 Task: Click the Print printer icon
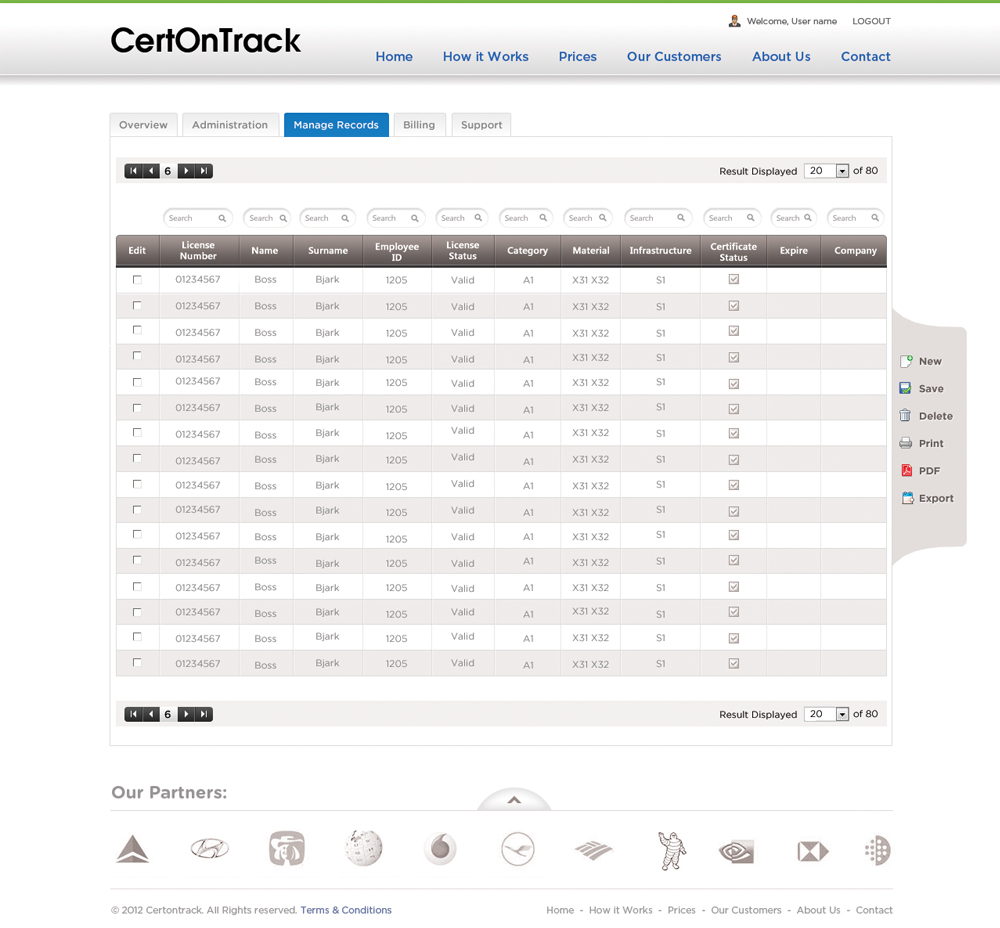(x=906, y=443)
